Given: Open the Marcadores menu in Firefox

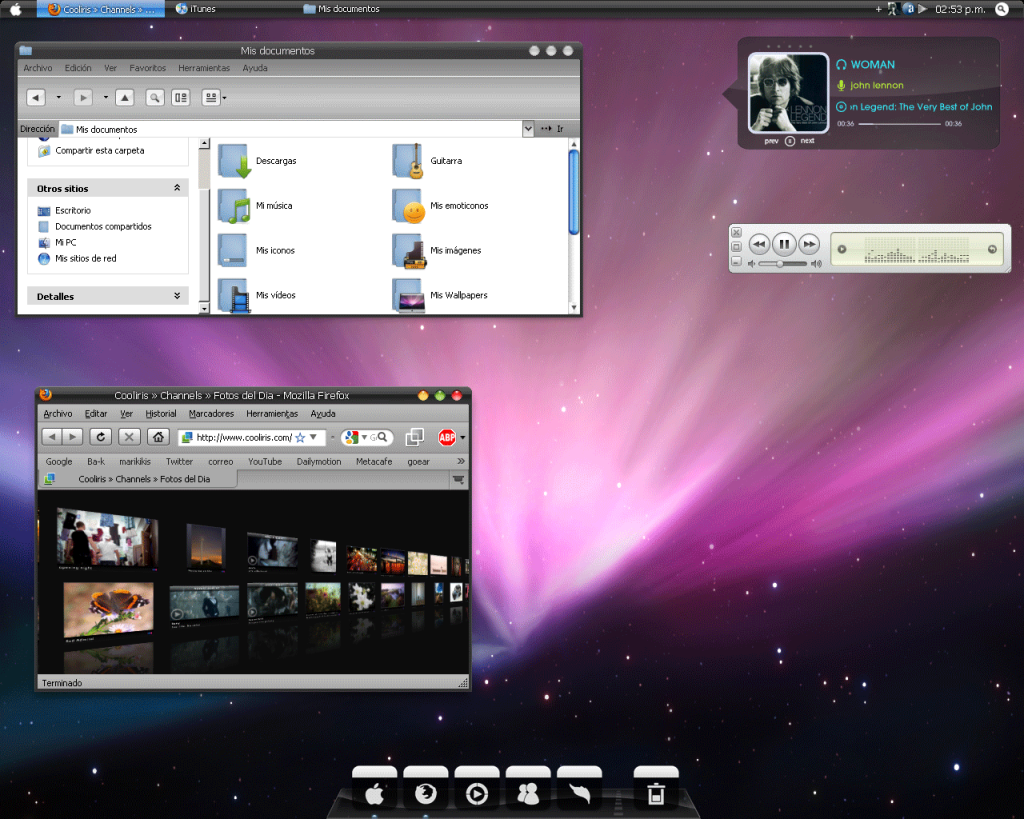Looking at the screenshot, I should (211, 413).
